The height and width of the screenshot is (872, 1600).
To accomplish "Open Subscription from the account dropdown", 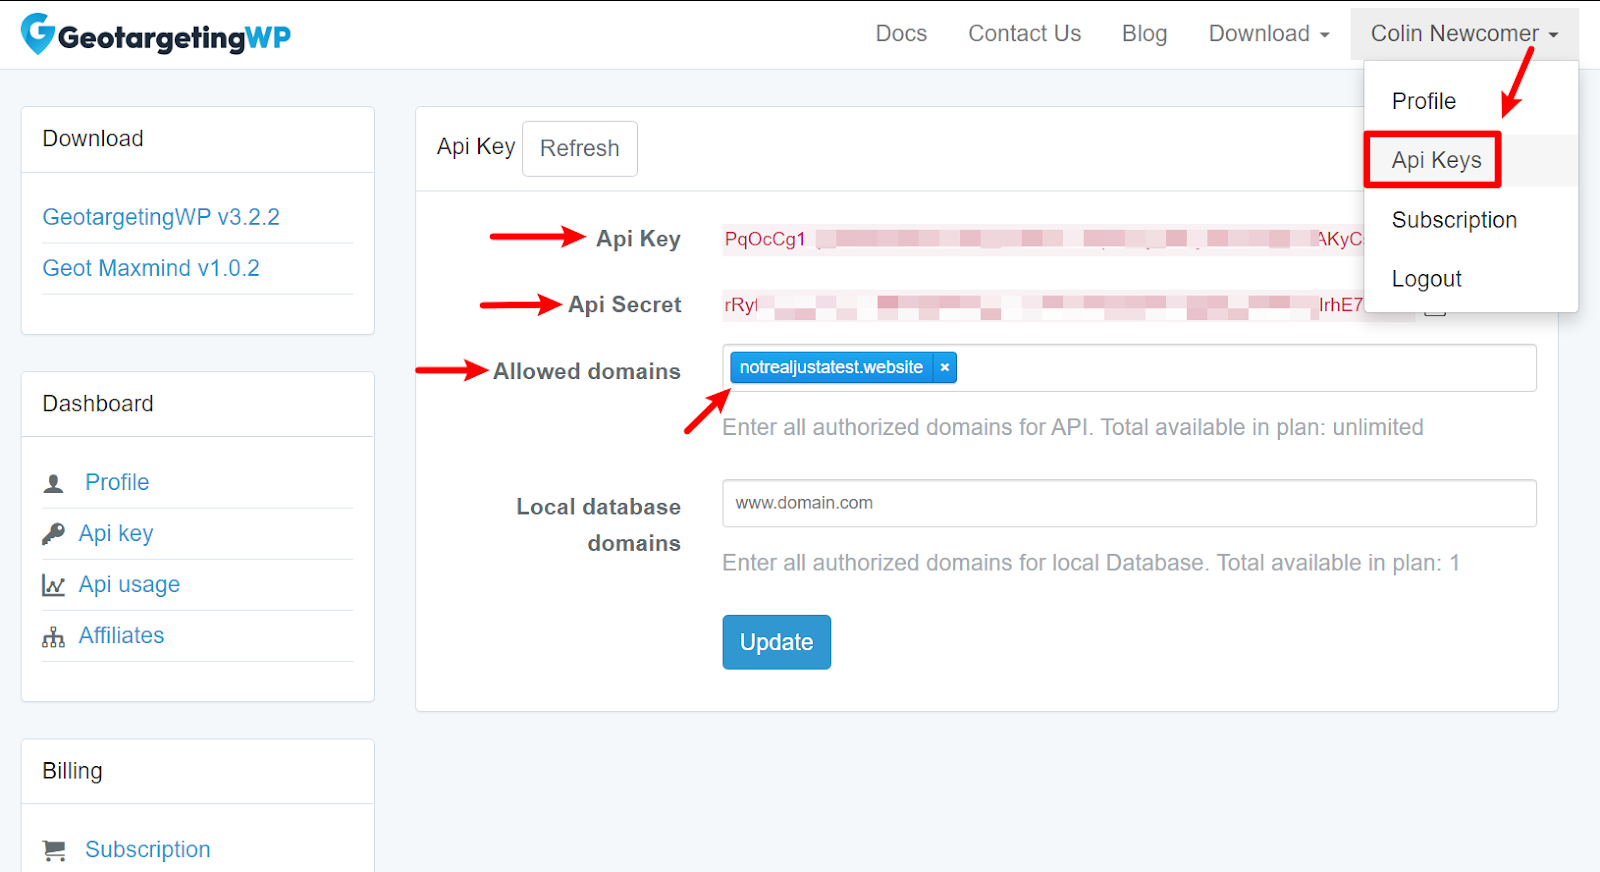I will click(x=1454, y=220).
